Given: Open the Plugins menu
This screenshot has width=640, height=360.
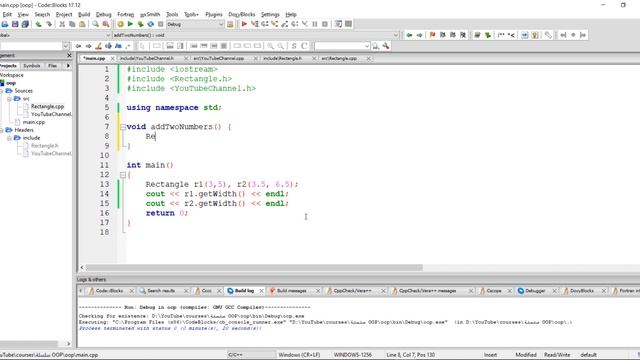Looking at the screenshot, I should 214,14.
